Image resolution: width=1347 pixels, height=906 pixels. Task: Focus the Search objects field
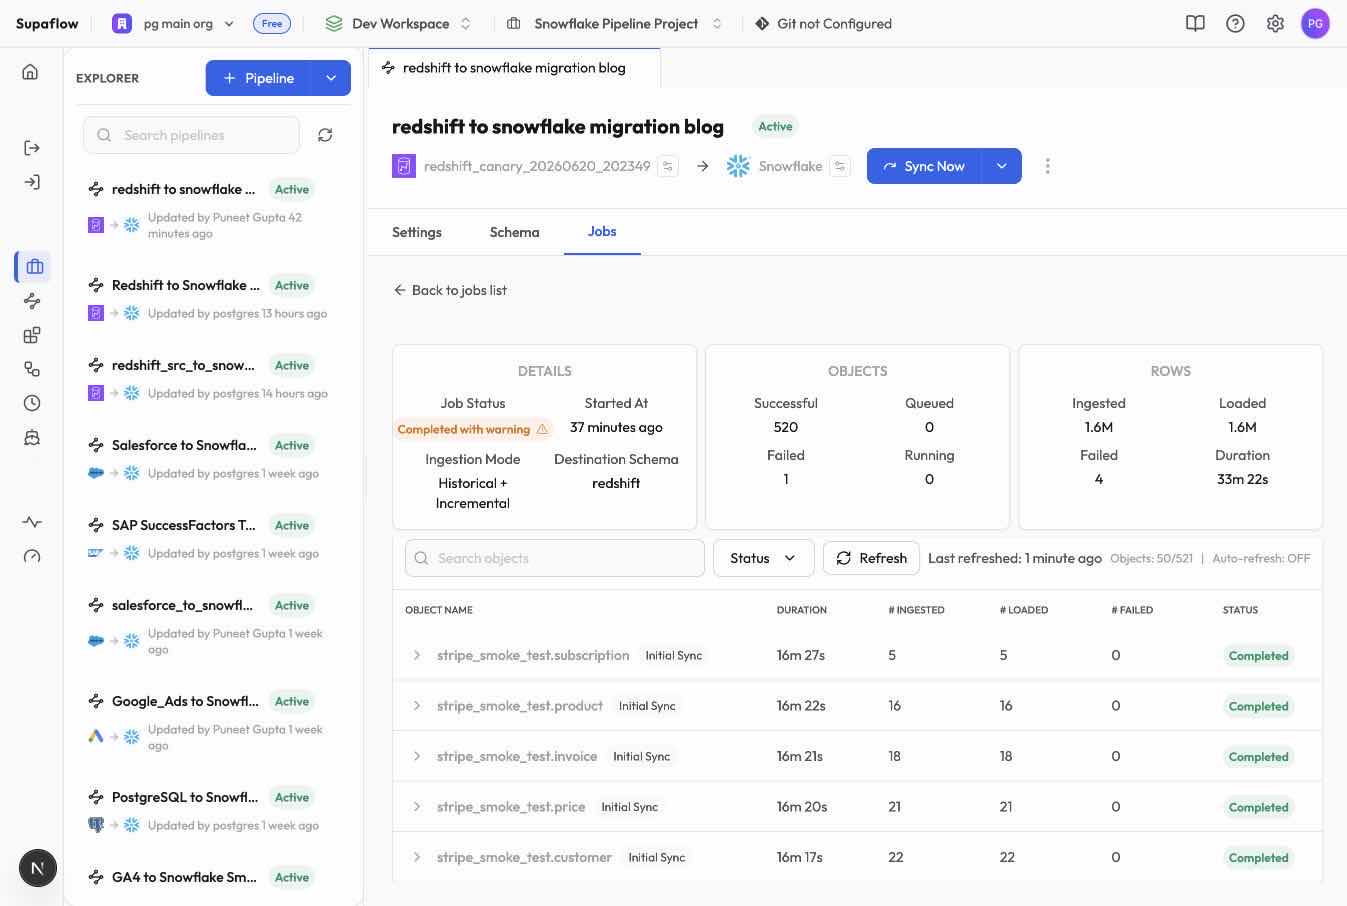[555, 558]
